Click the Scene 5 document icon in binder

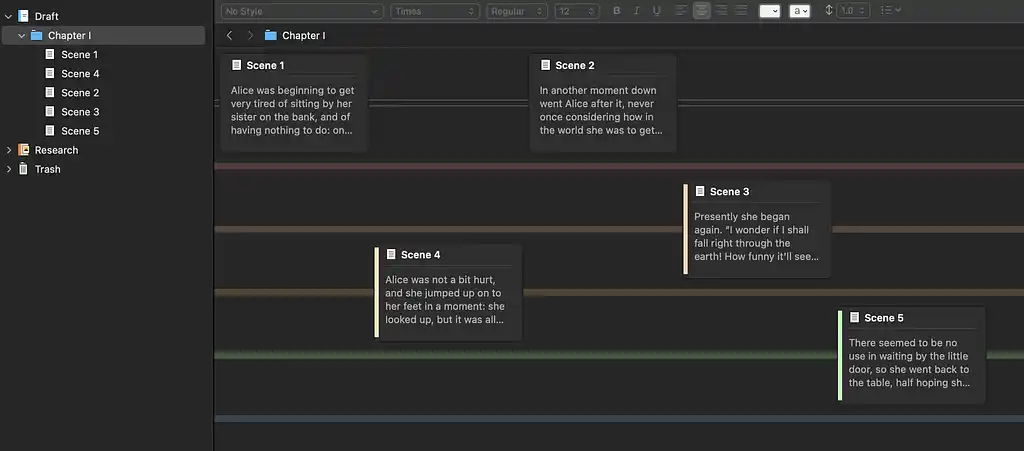point(50,131)
